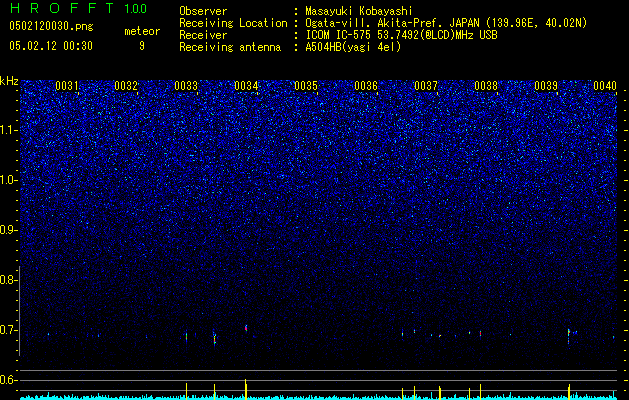Click the Receiving Location label
The image size is (629, 400).
coord(233,23)
